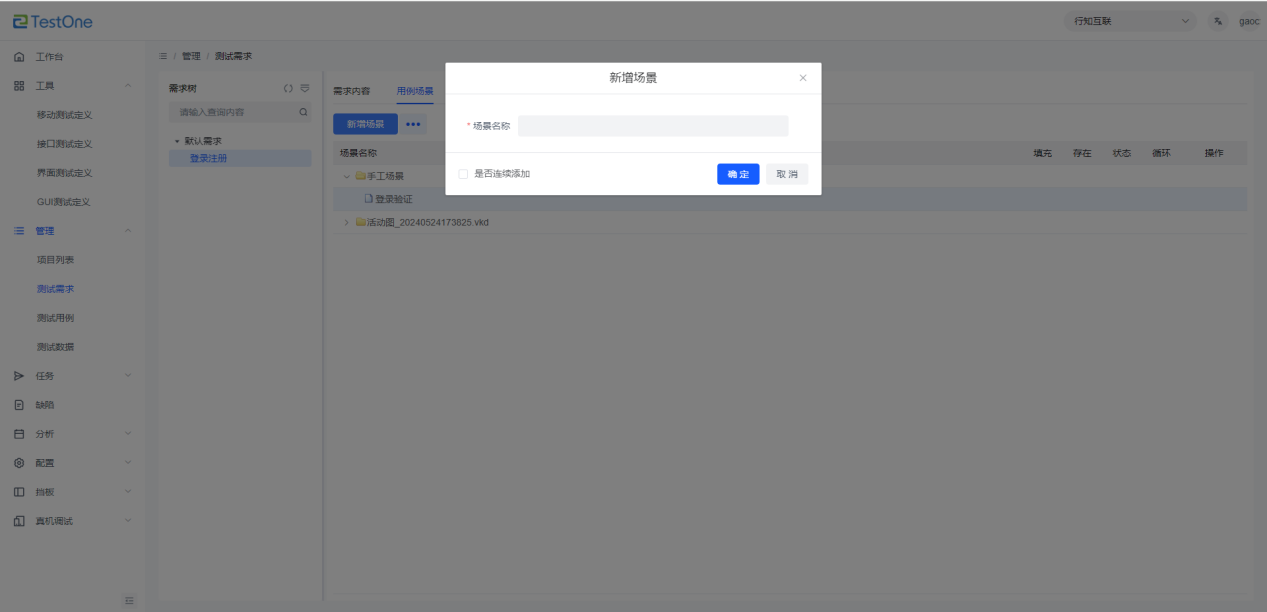Select the 默认需求 tree label
The image size is (1267, 612).
pyautogui.click(x=203, y=141)
